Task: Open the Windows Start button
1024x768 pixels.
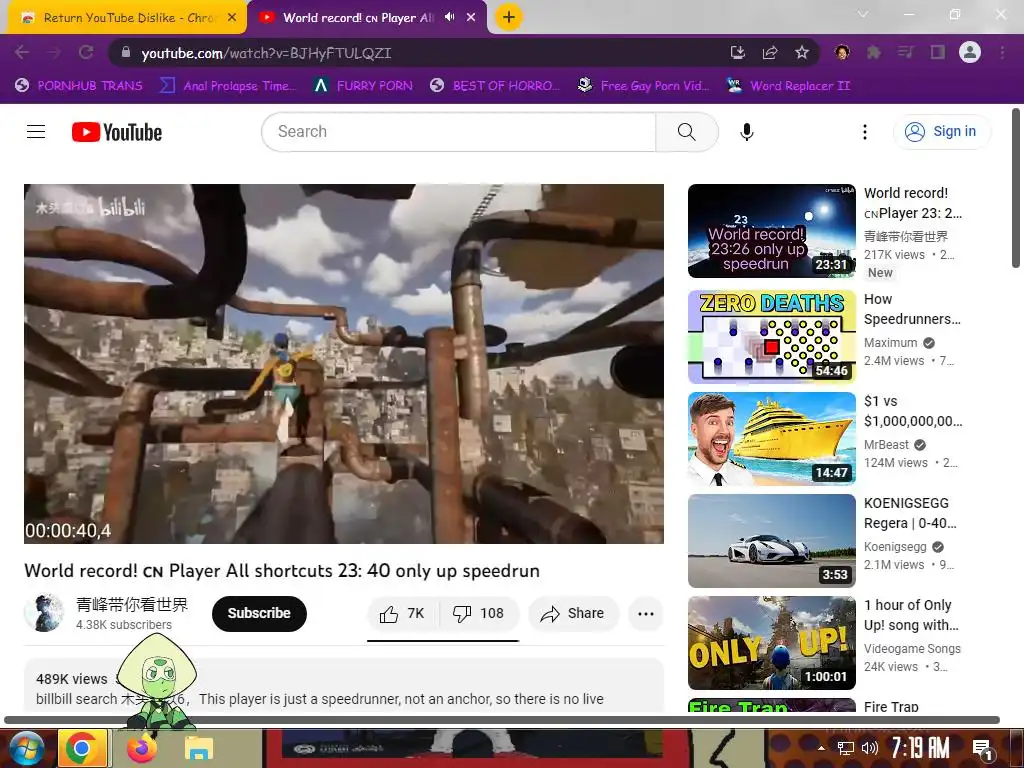Action: [26, 748]
